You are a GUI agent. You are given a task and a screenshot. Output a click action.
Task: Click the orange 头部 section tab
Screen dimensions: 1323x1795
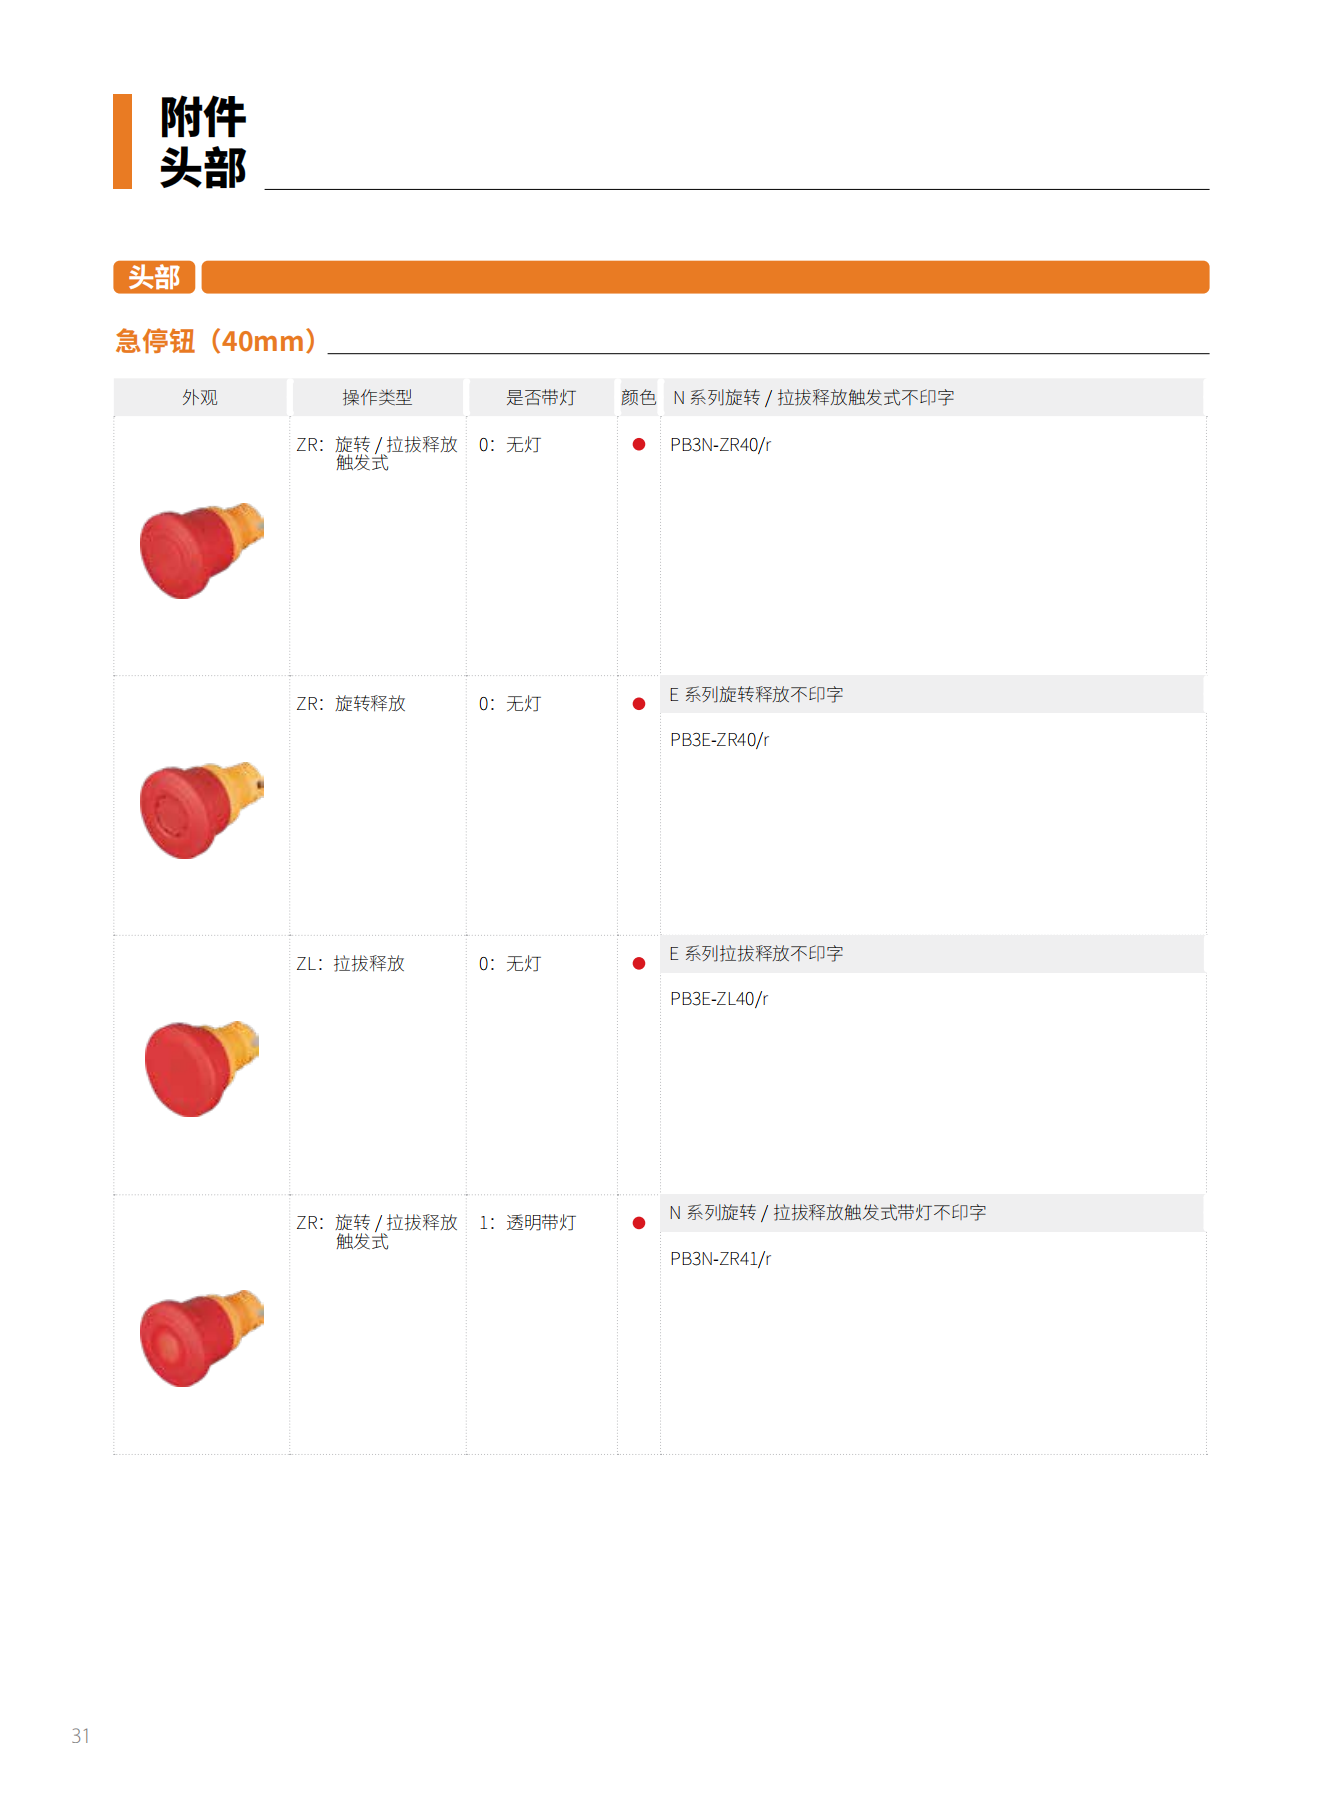click(x=154, y=277)
